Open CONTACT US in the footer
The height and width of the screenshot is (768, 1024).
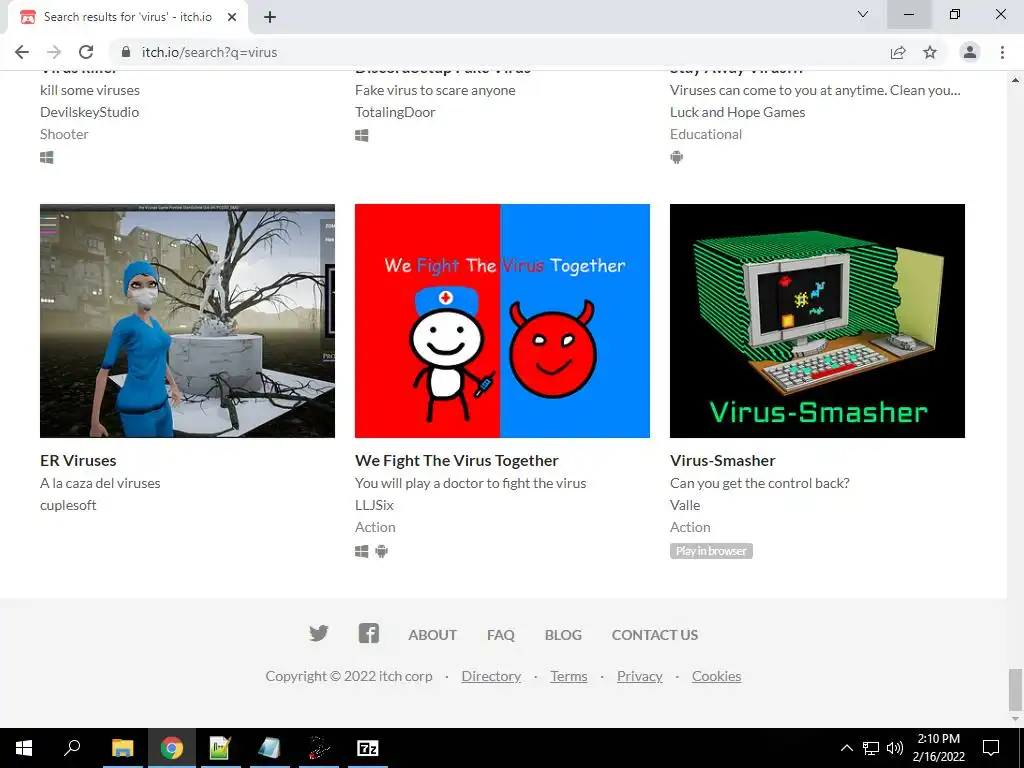point(654,635)
